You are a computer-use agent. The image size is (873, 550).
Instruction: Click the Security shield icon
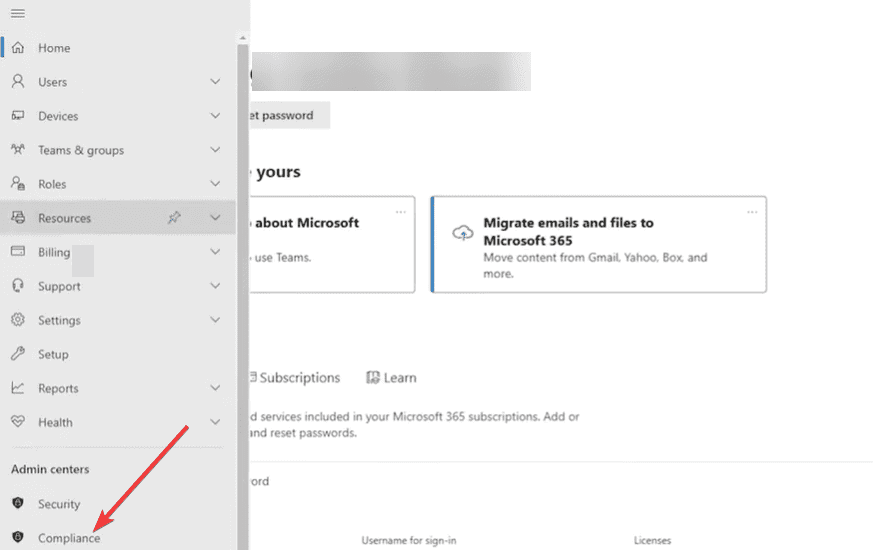tap(18, 503)
